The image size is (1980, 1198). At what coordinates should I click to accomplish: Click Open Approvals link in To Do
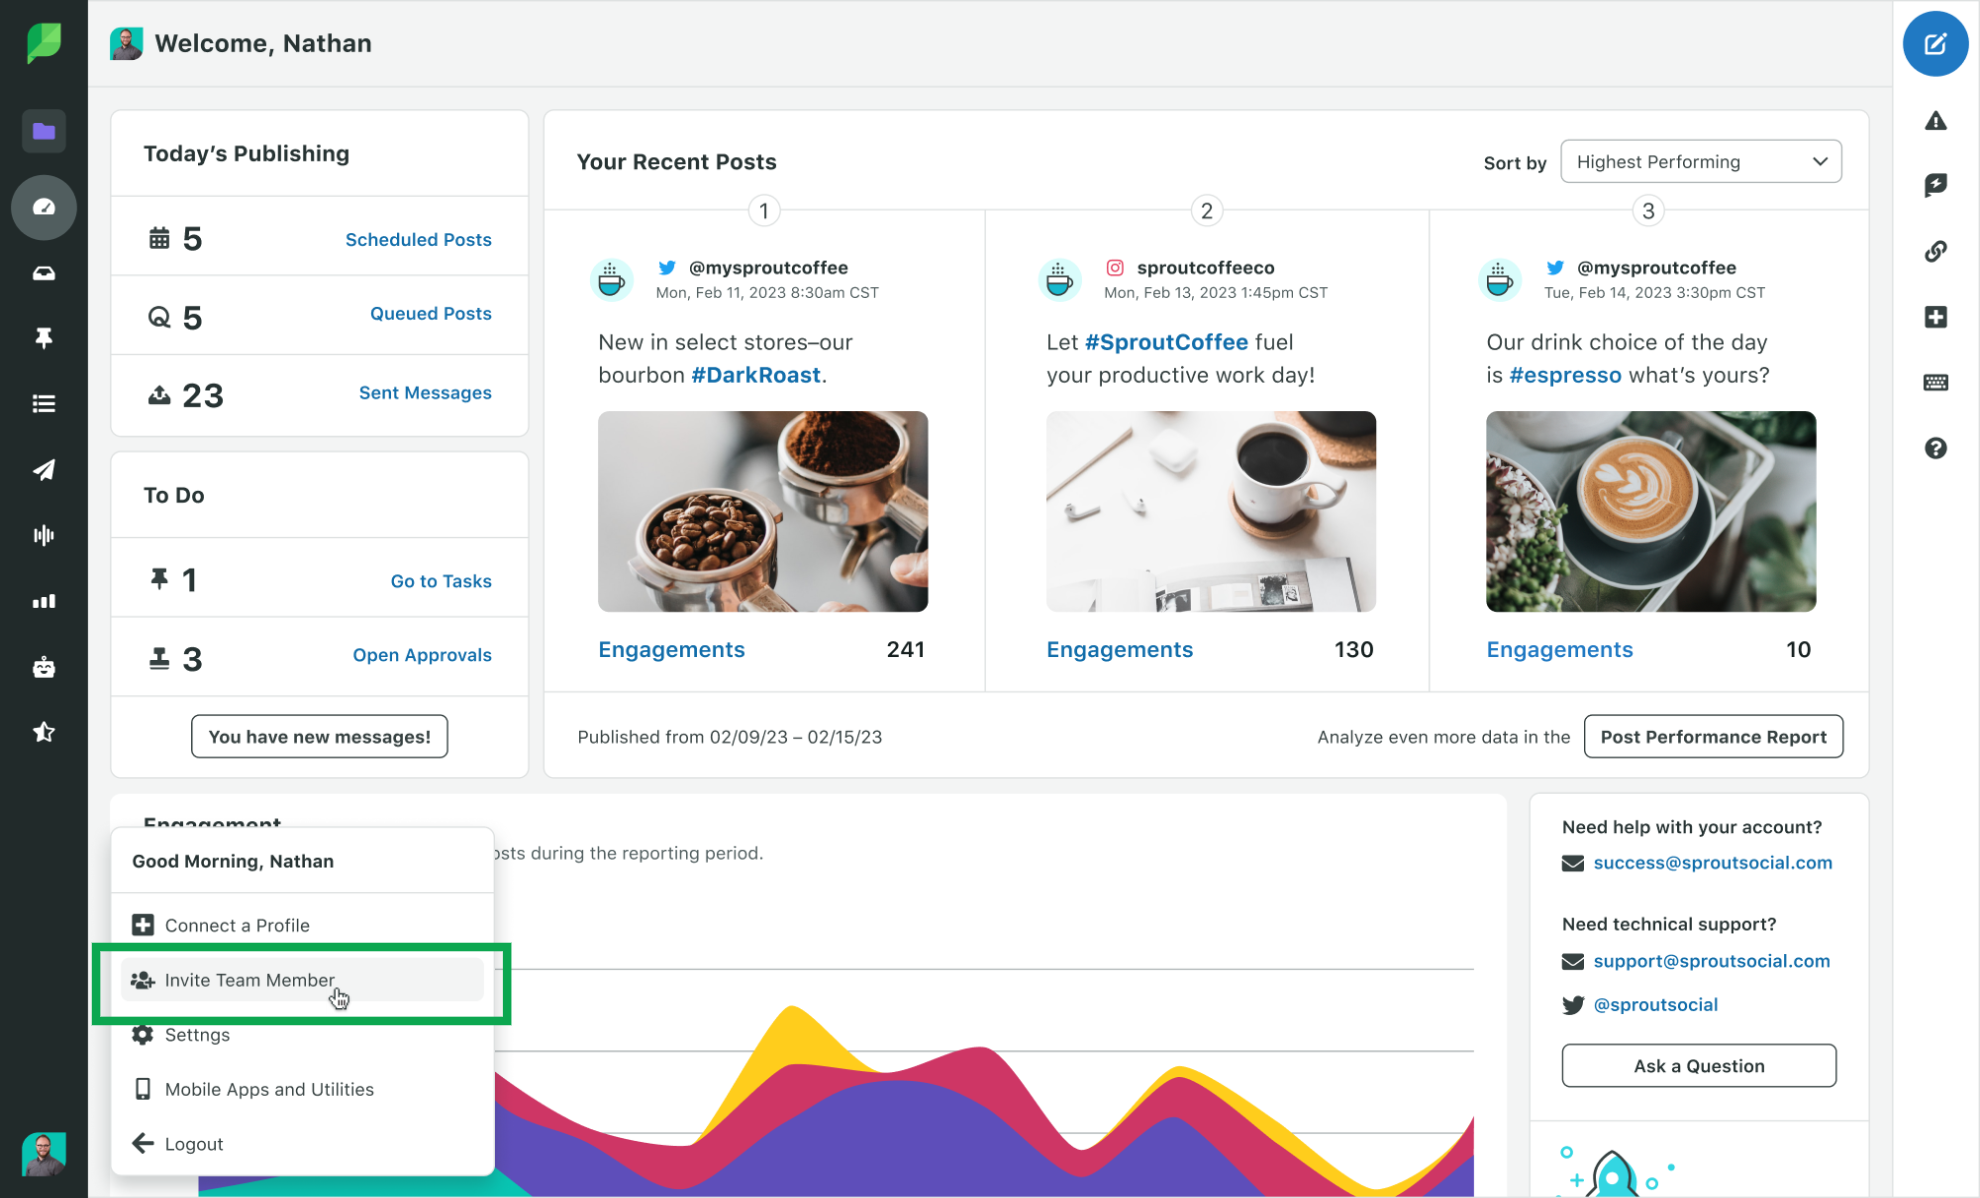421,655
